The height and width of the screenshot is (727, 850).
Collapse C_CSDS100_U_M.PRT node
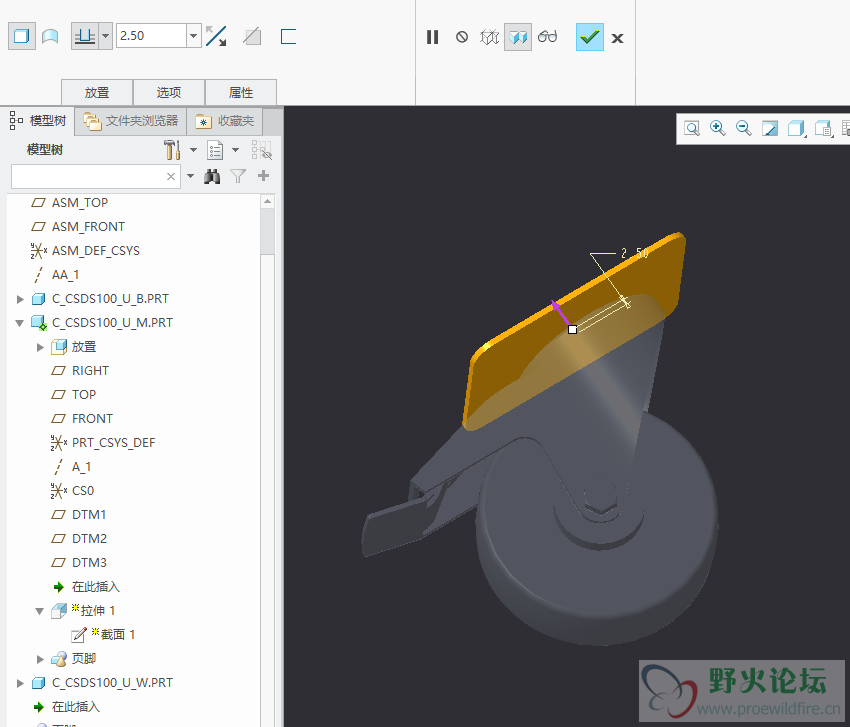pos(20,323)
